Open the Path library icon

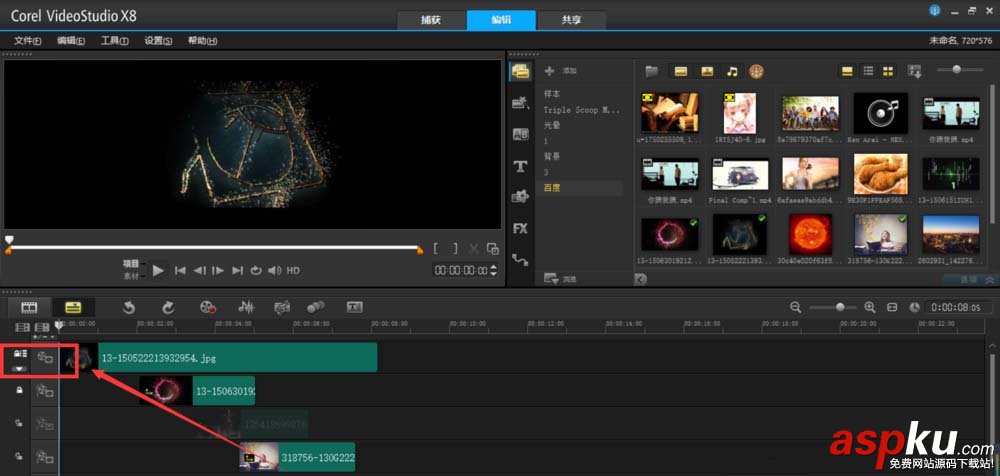point(520,259)
